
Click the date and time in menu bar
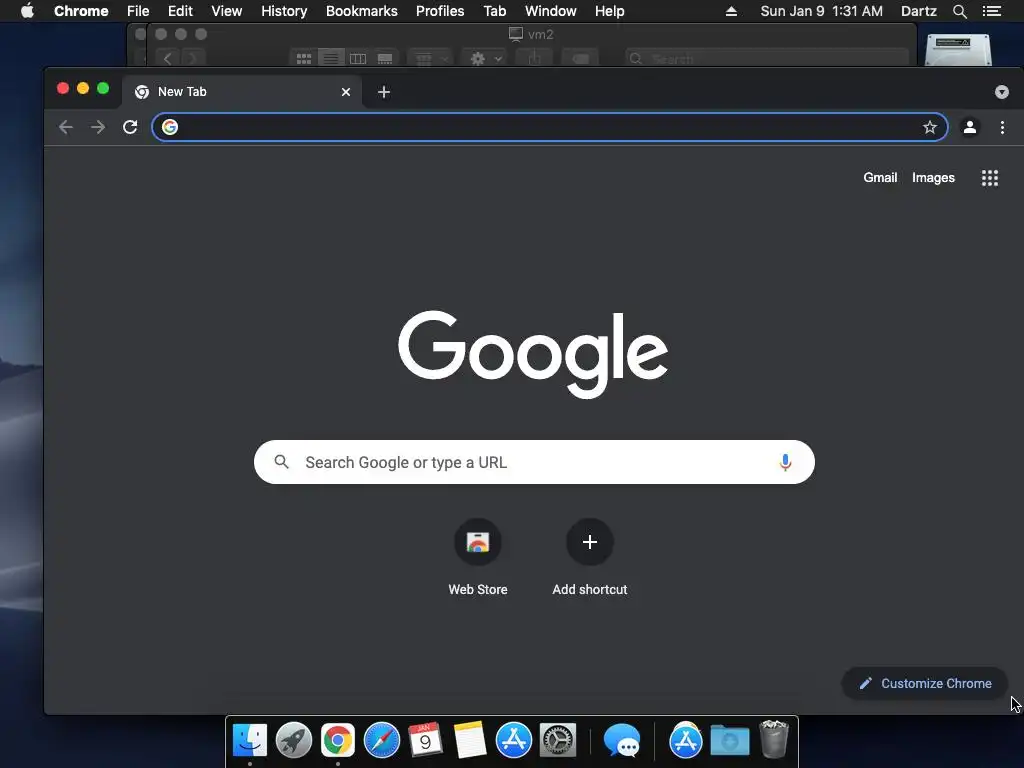(x=822, y=11)
